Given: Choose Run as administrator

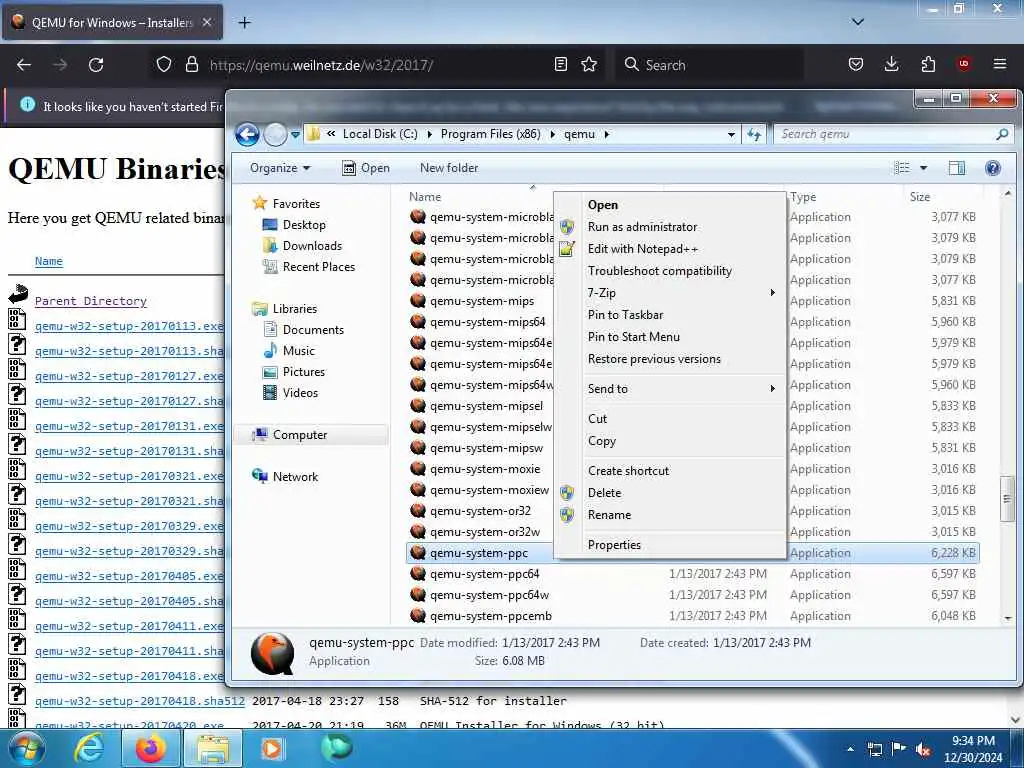Looking at the screenshot, I should (670, 227).
